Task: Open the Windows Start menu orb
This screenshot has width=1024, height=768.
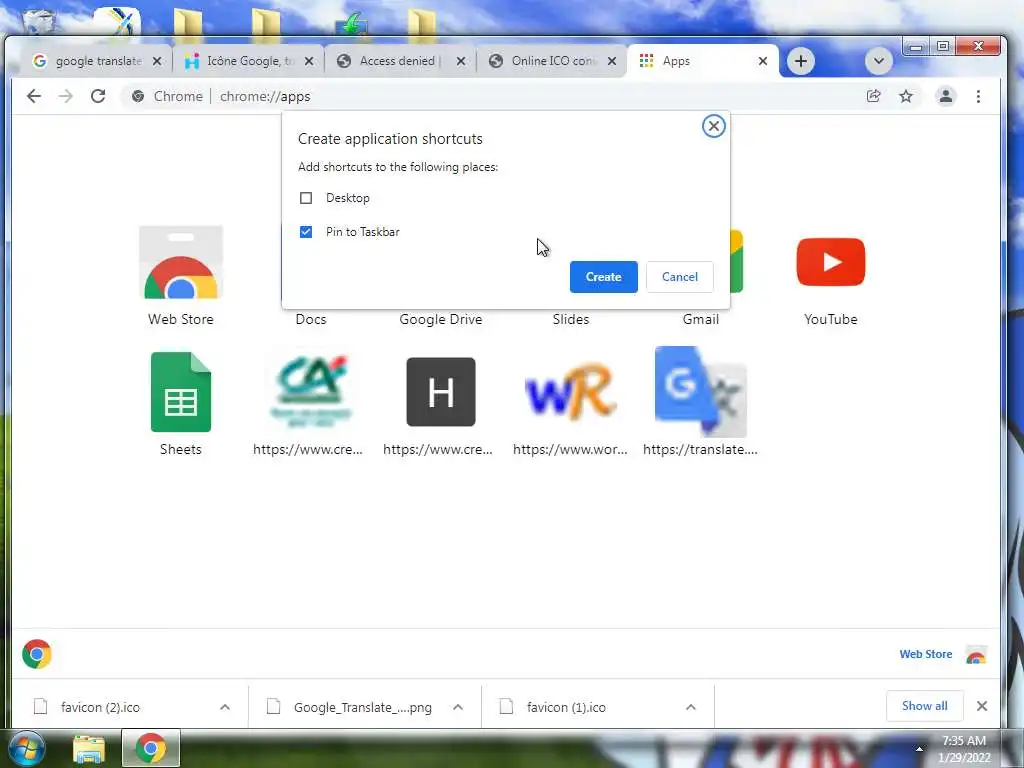Action: [x=26, y=748]
